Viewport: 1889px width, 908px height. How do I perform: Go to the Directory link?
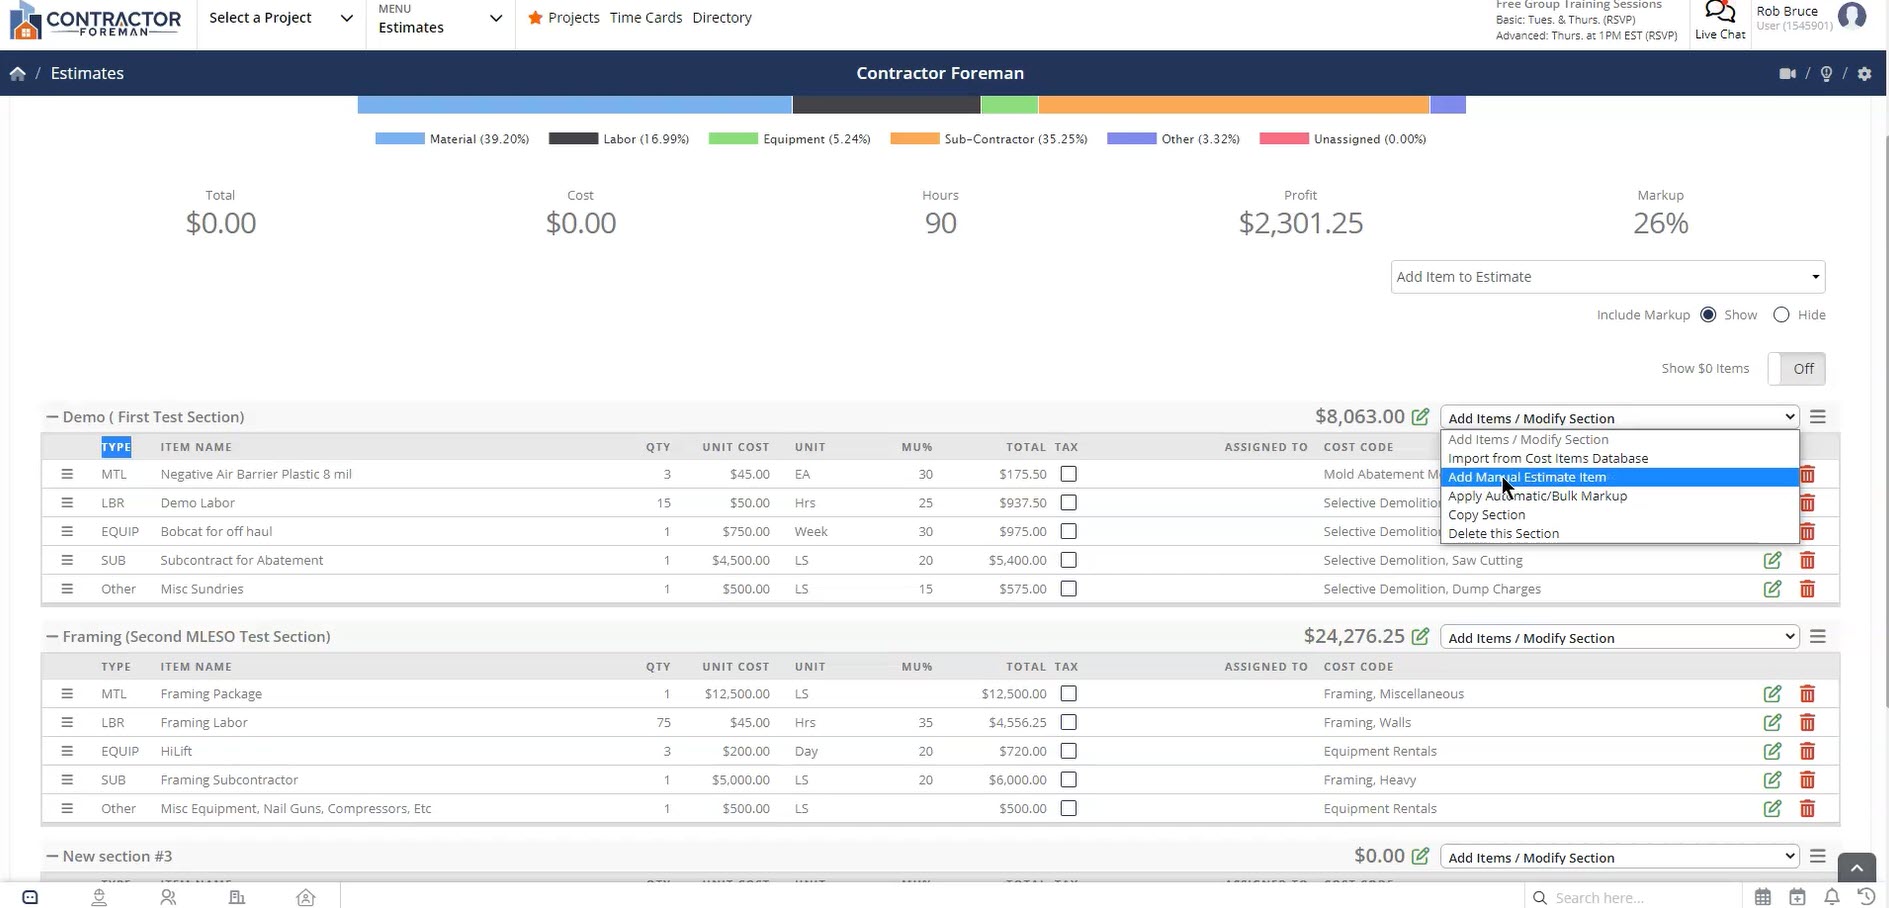click(721, 18)
